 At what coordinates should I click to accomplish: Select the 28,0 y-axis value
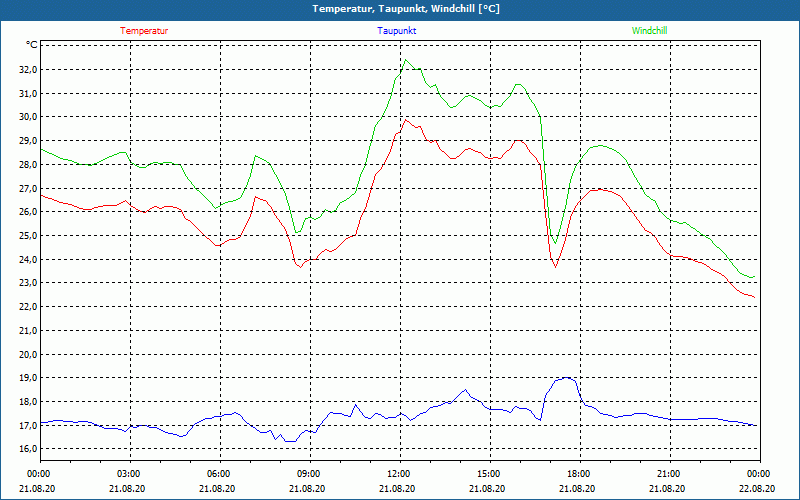coord(29,164)
